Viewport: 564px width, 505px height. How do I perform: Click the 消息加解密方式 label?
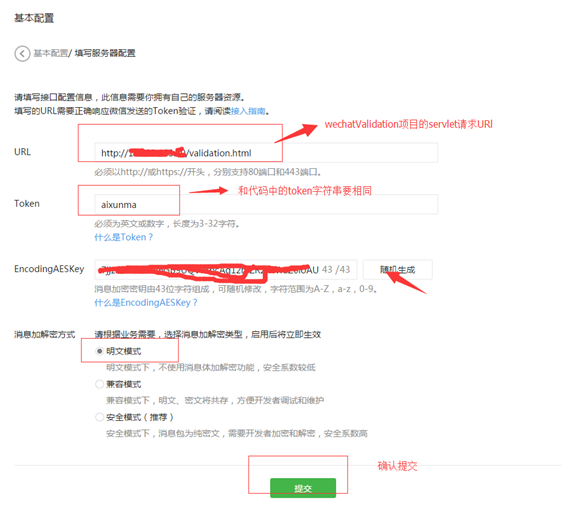point(45,335)
